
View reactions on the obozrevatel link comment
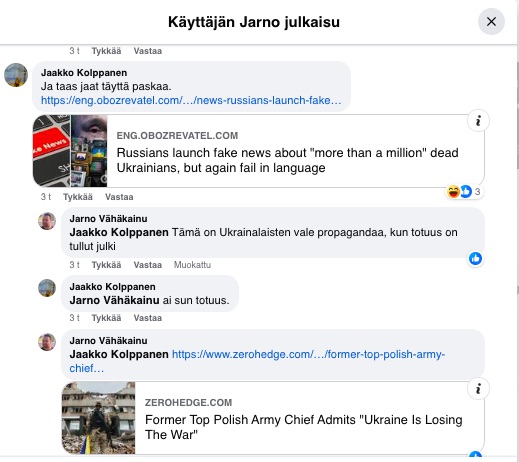[464, 192]
